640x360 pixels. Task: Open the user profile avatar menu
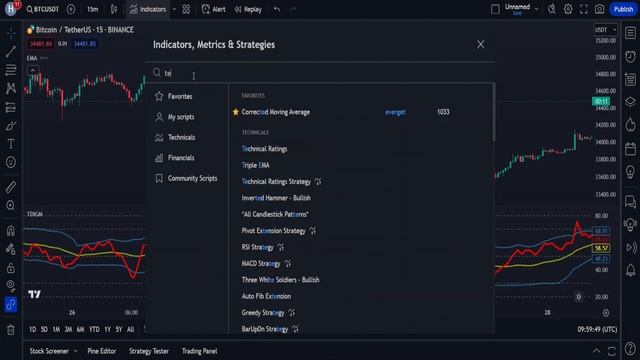pos(11,9)
